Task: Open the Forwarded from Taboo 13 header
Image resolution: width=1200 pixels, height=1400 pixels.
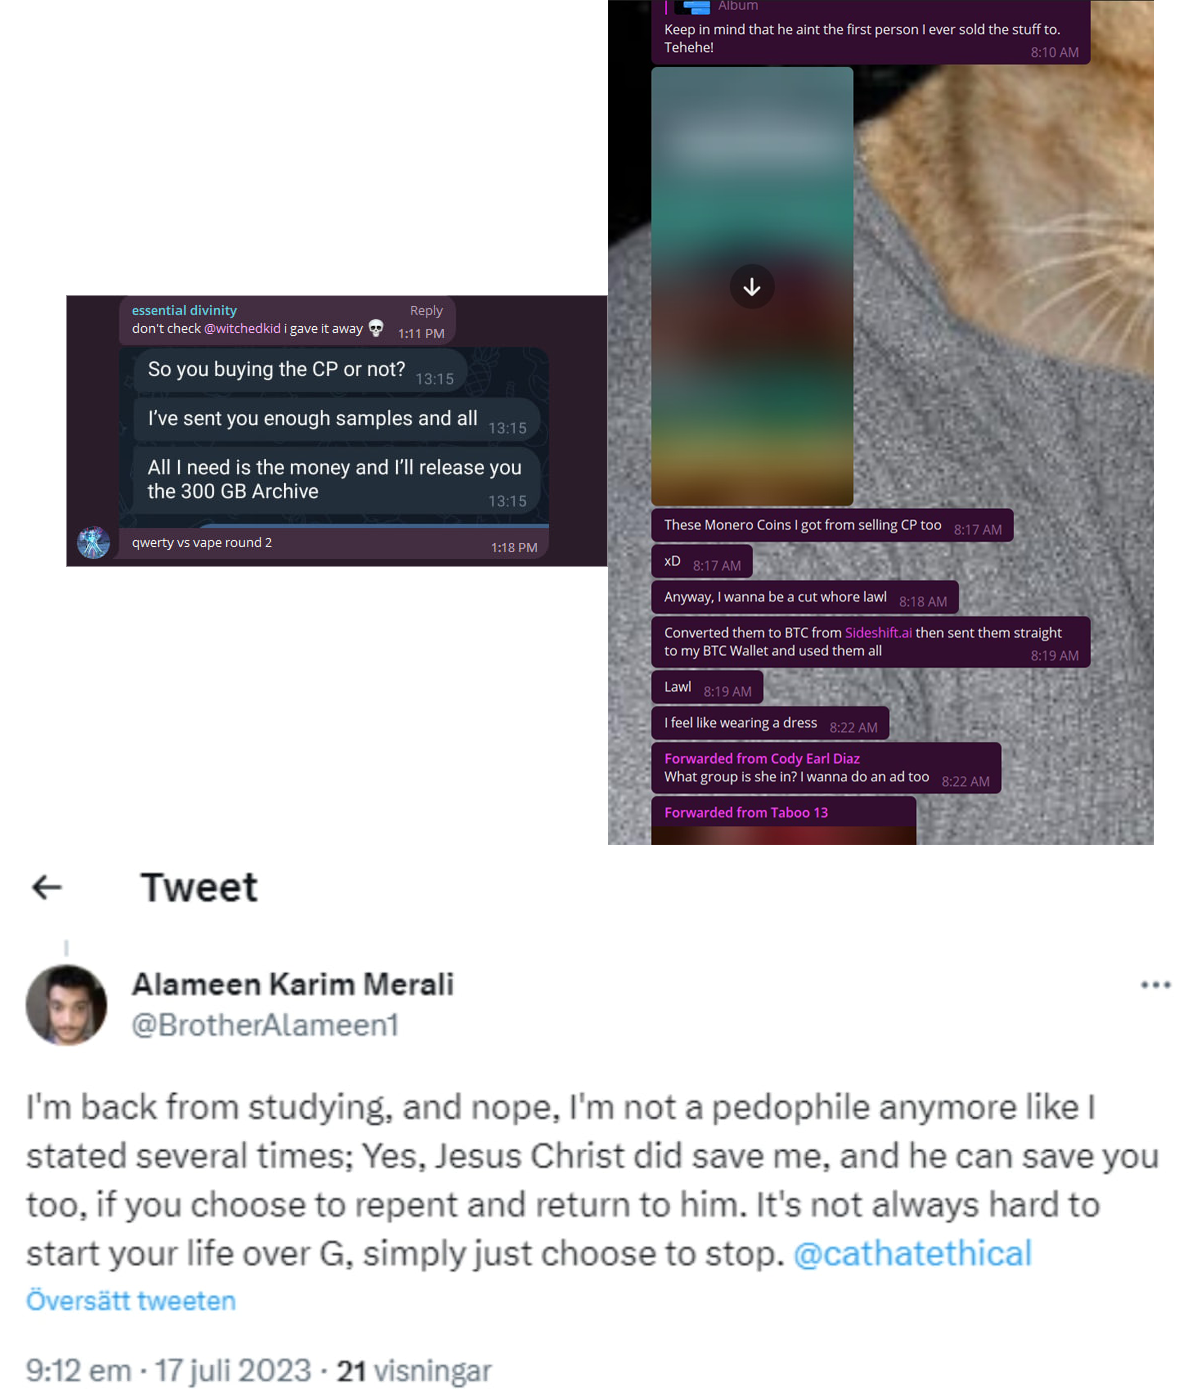Action: (746, 813)
